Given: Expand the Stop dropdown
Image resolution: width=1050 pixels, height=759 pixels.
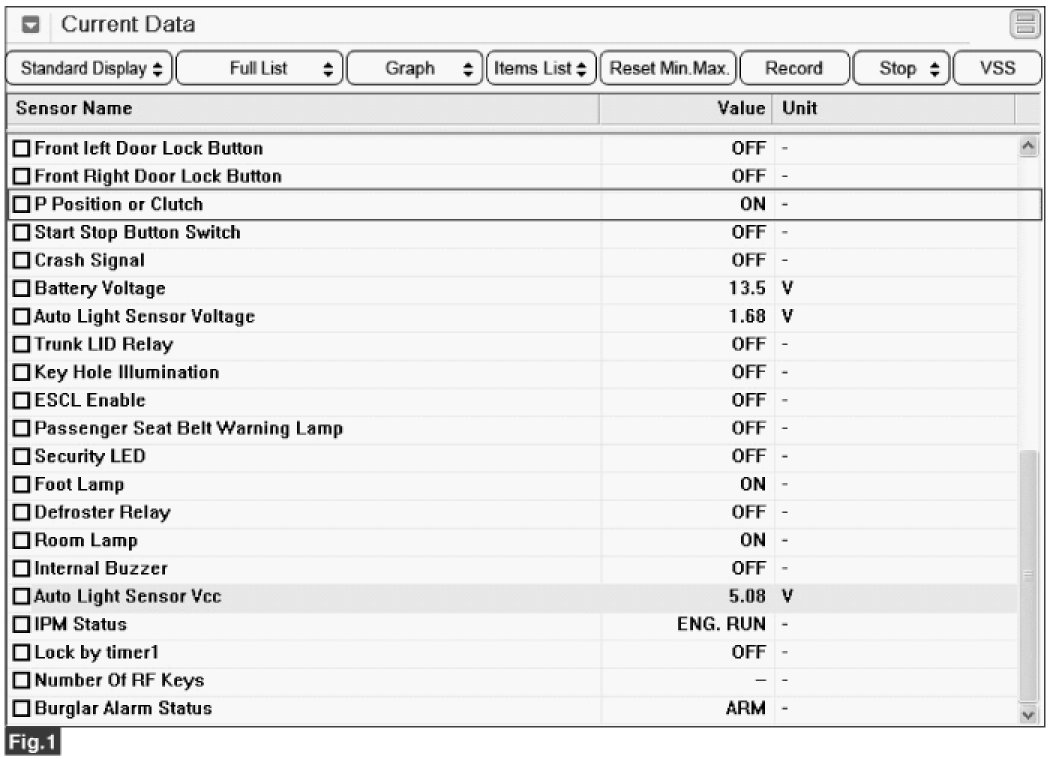Looking at the screenshot, I should click(x=900, y=69).
